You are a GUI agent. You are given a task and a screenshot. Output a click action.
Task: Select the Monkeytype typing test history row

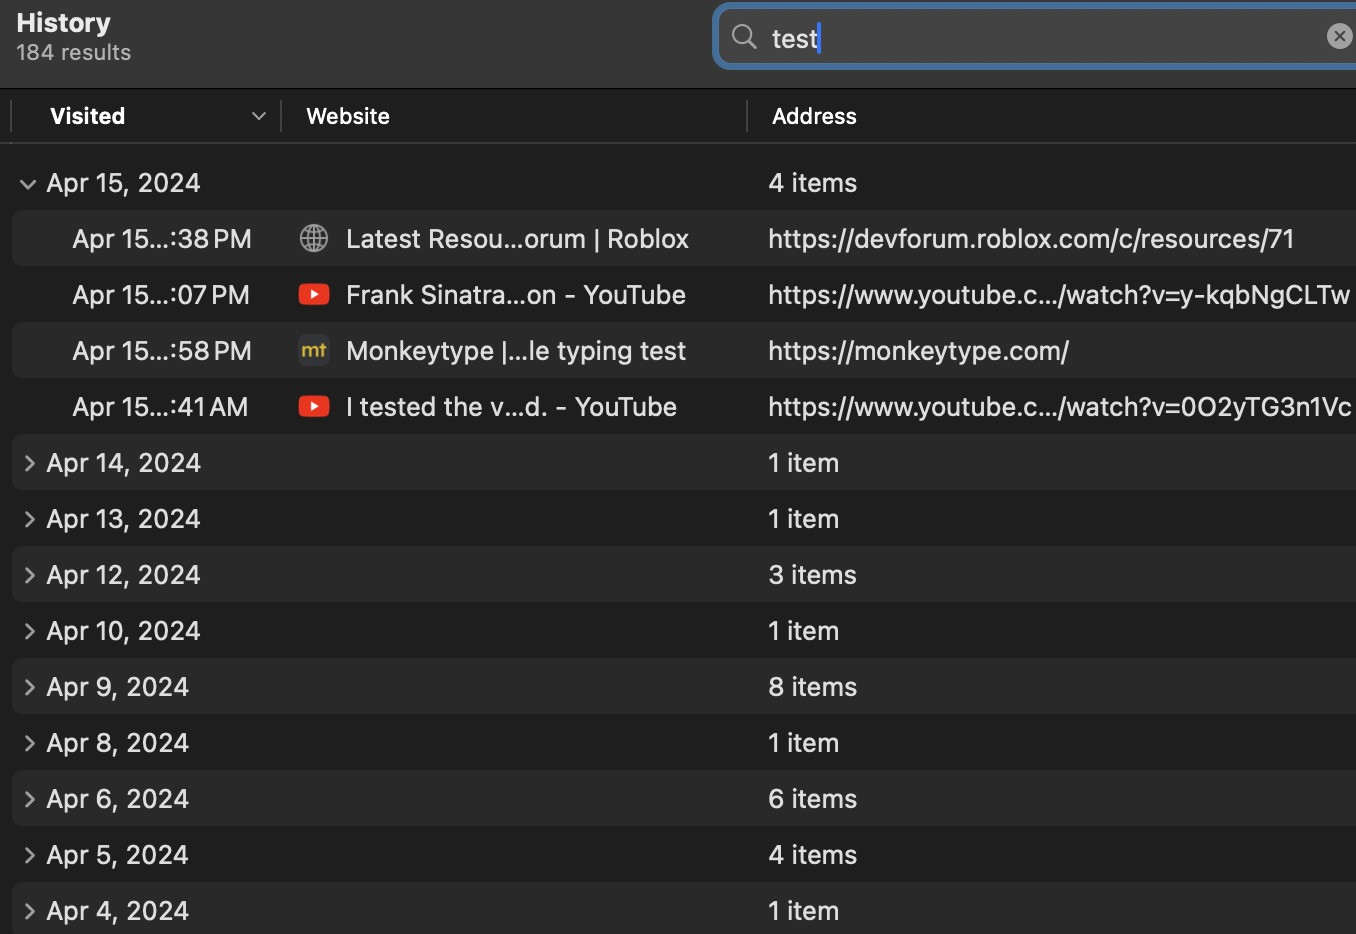(x=515, y=351)
